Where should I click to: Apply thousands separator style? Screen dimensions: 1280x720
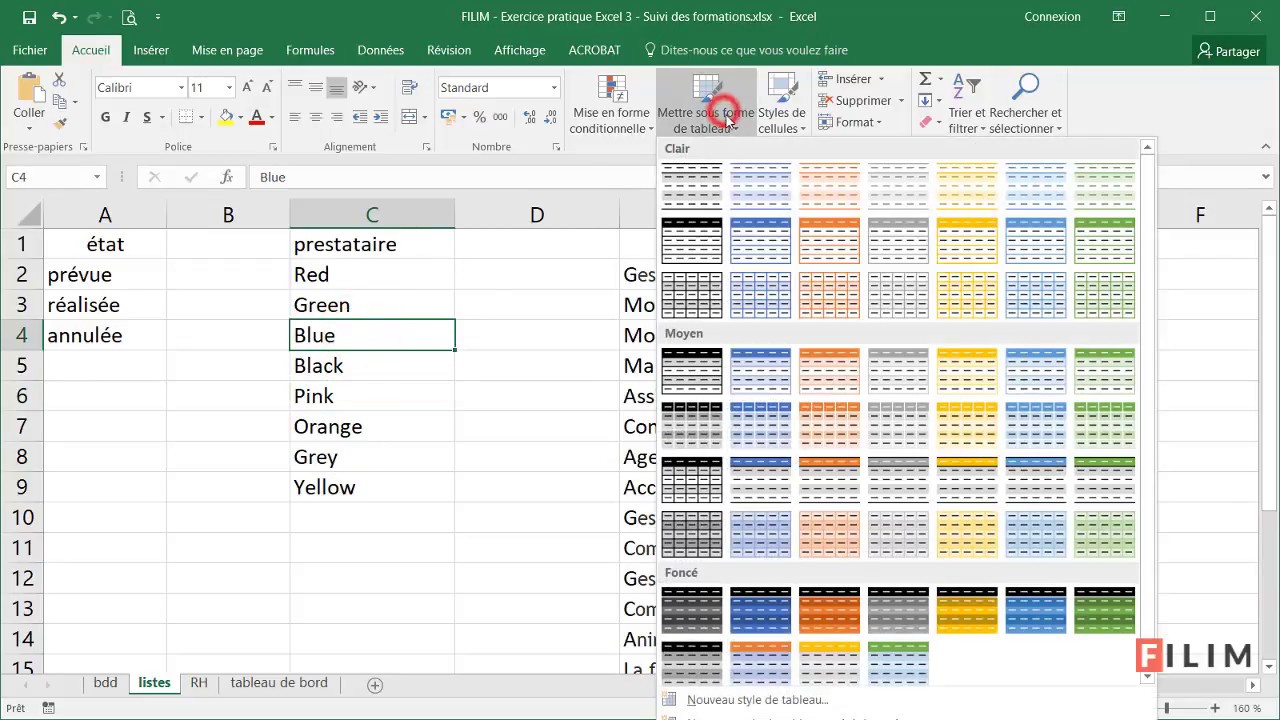[500, 117]
